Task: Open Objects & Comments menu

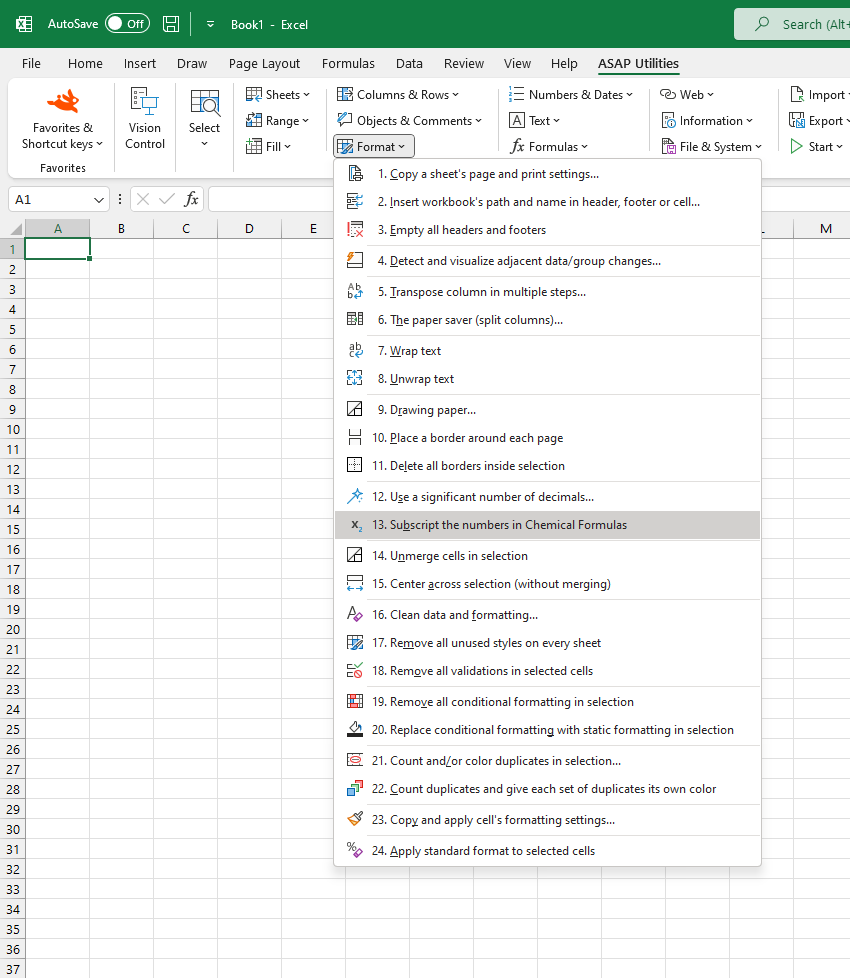Action: [409, 120]
